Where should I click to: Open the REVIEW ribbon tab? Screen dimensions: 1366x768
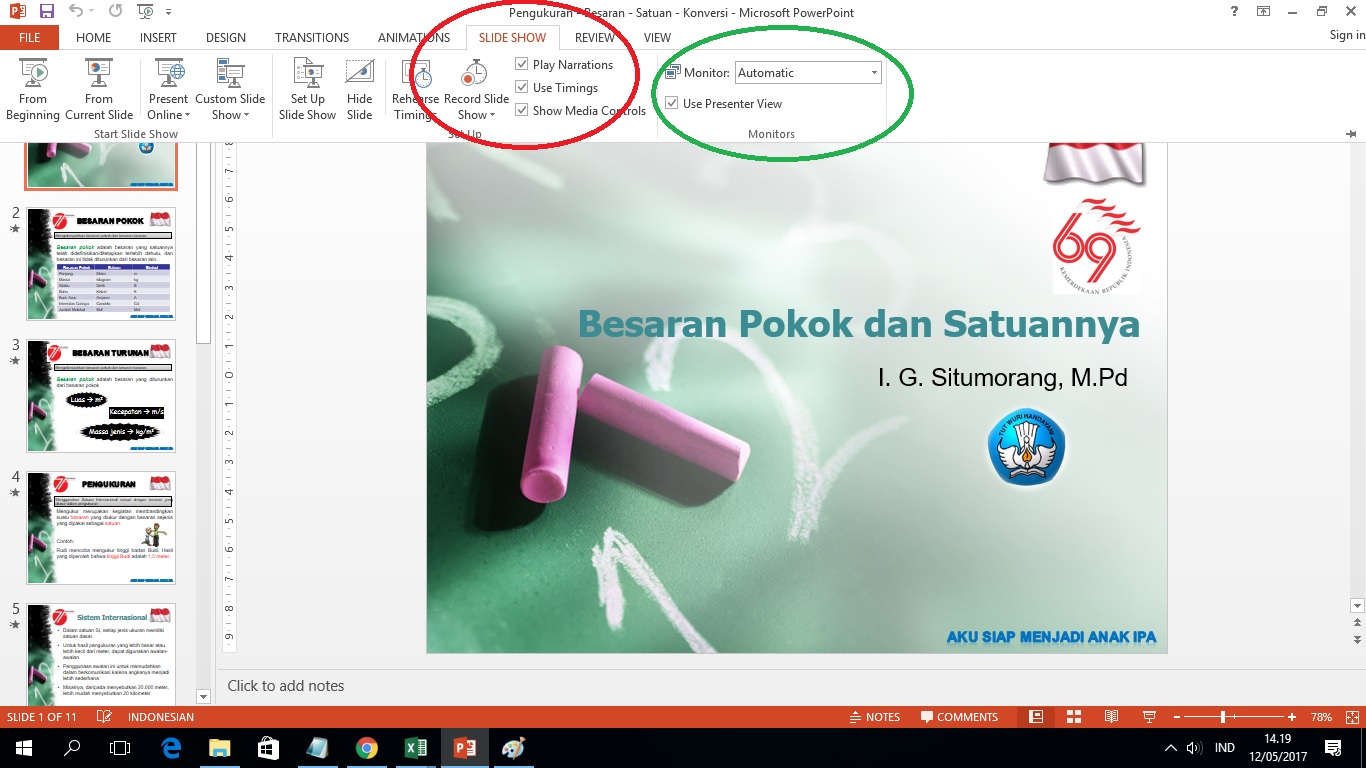pyautogui.click(x=594, y=37)
